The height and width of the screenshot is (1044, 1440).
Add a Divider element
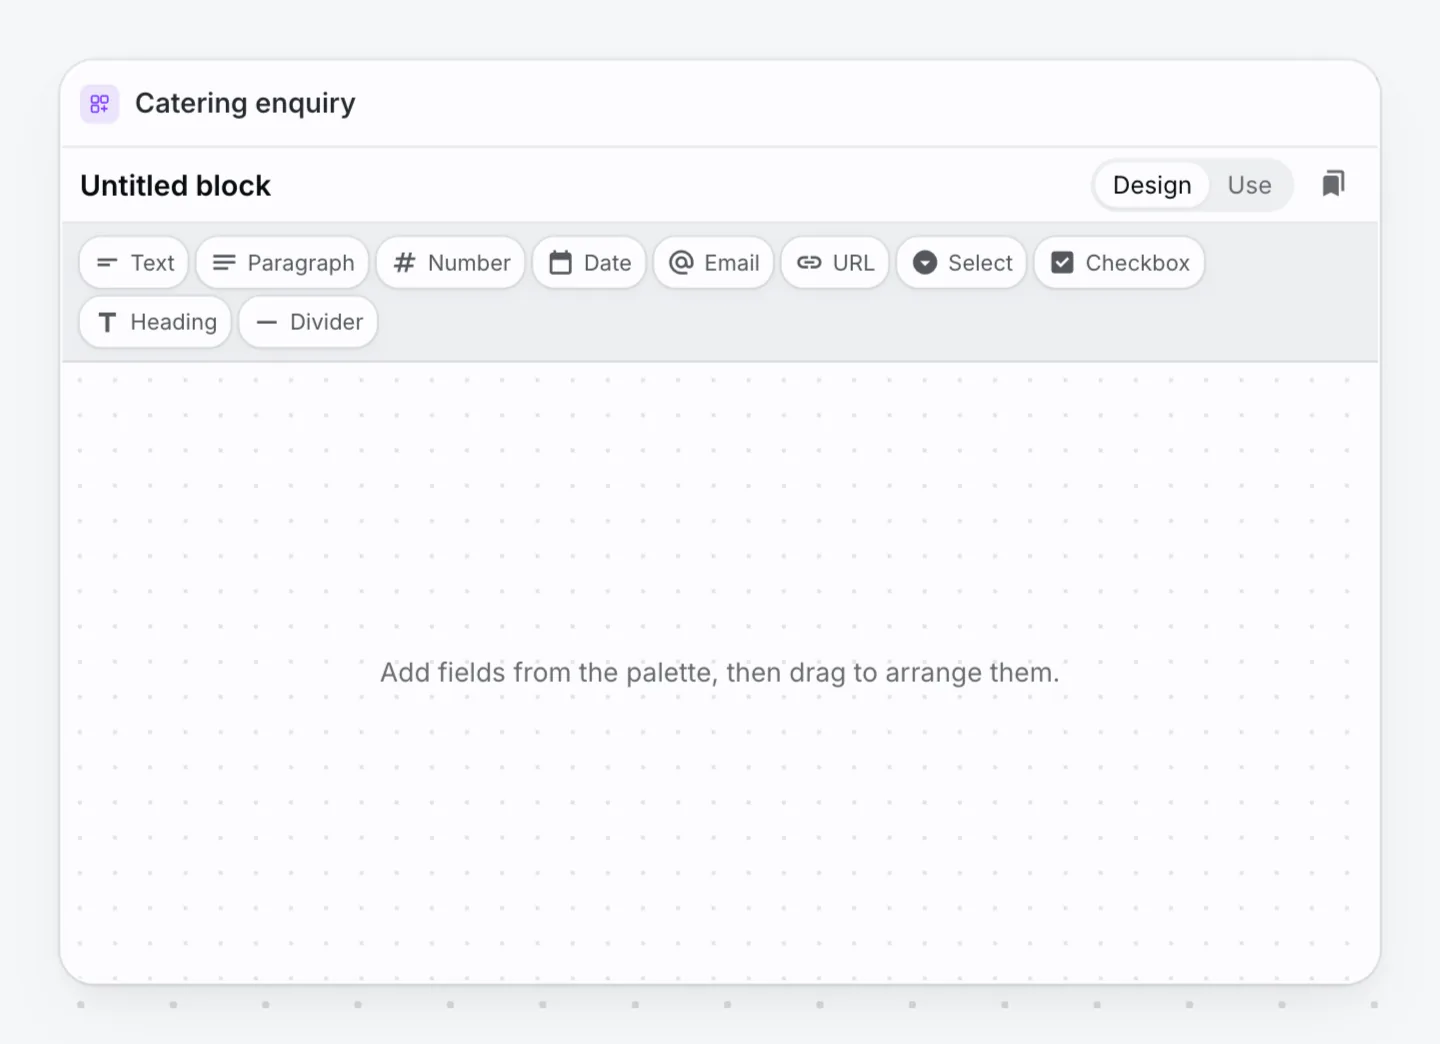coord(308,322)
